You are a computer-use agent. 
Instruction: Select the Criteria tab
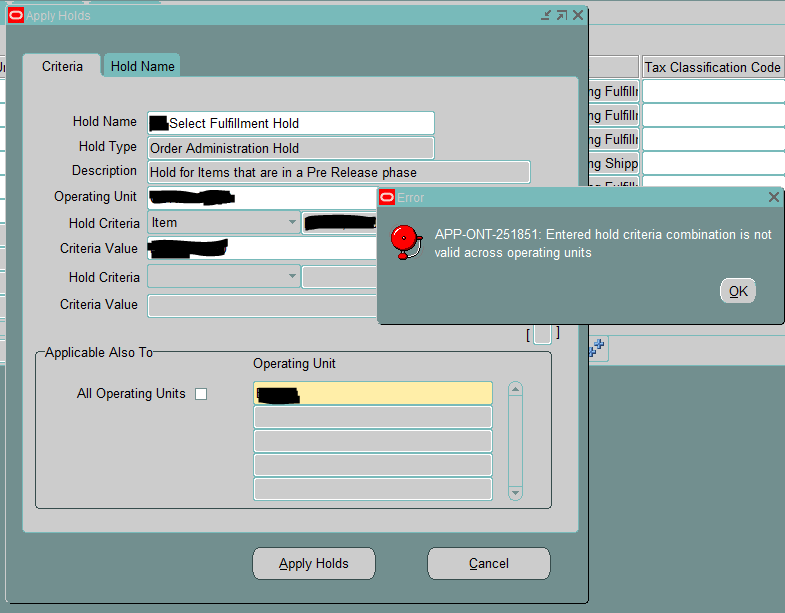pos(62,66)
